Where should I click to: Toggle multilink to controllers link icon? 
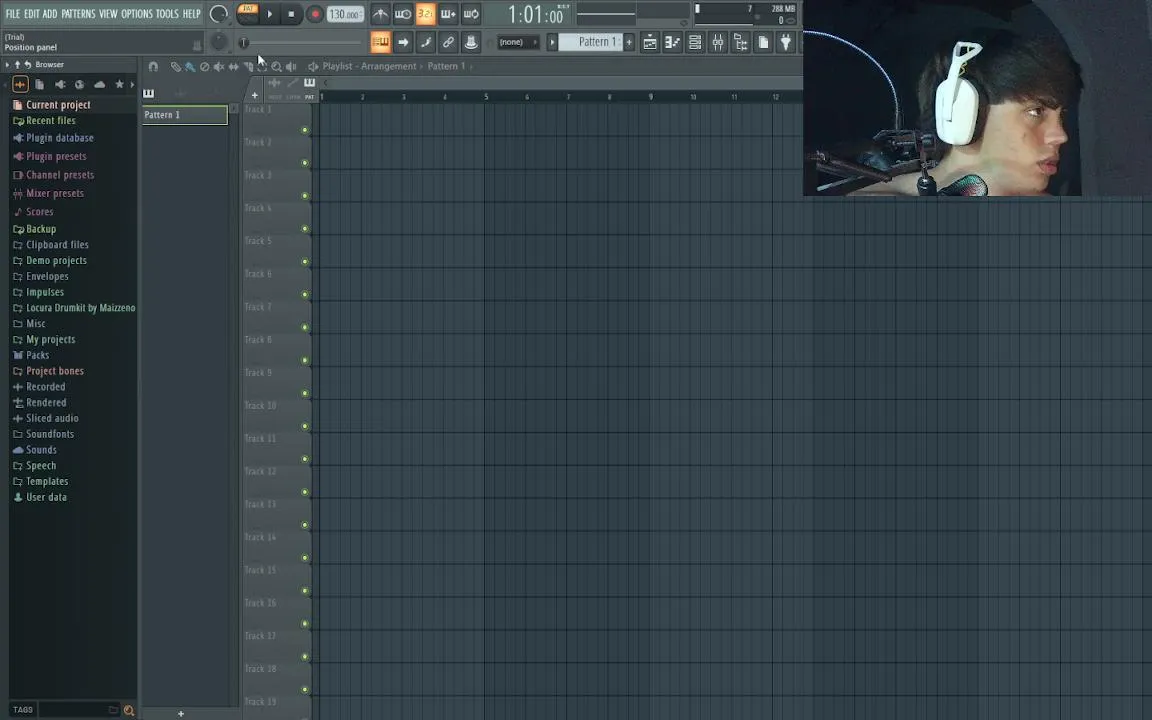pos(448,42)
